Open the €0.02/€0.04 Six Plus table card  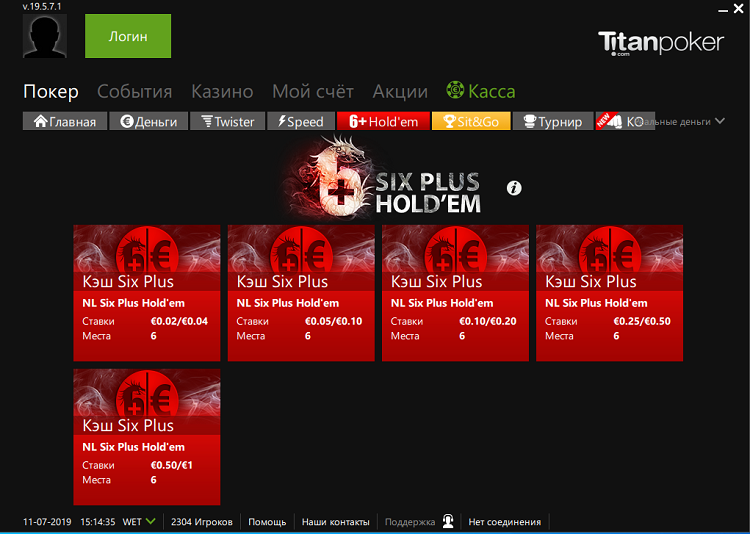click(x=147, y=293)
